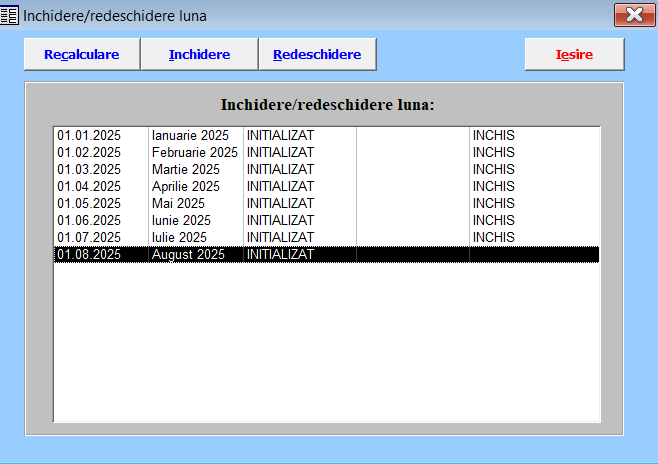
Task: Choose the Aprilie 2025 list row
Action: [x=186, y=186]
